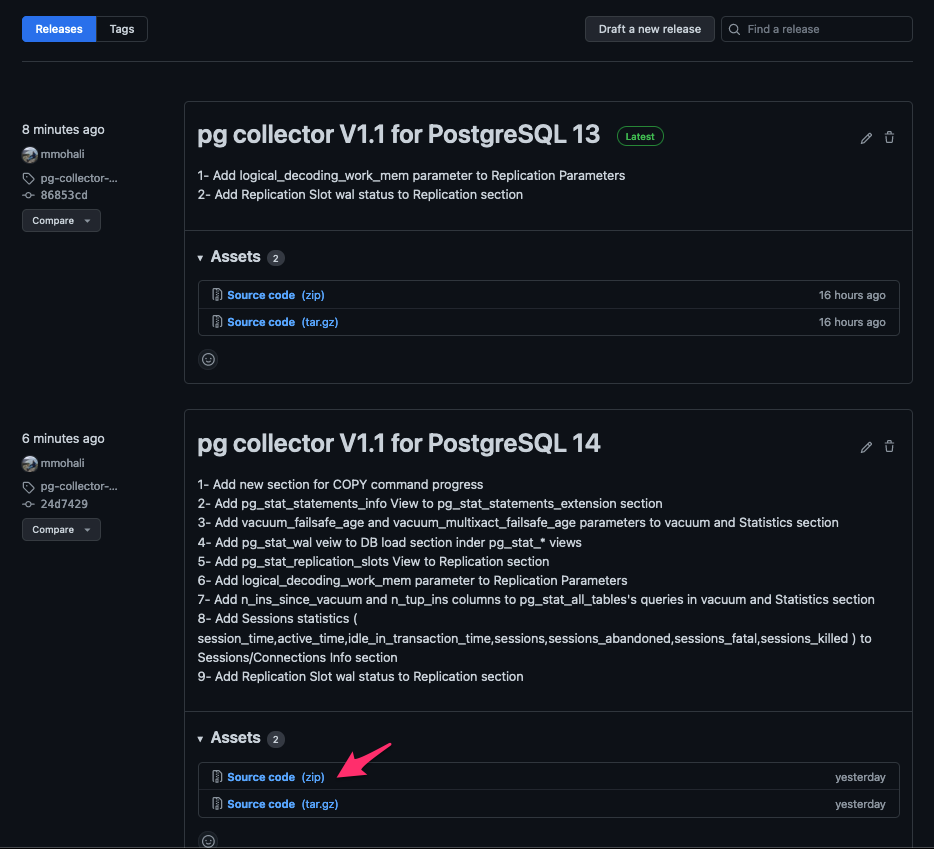Open pg collector V1.1 for PostgreSQL 14 title

click(x=398, y=443)
